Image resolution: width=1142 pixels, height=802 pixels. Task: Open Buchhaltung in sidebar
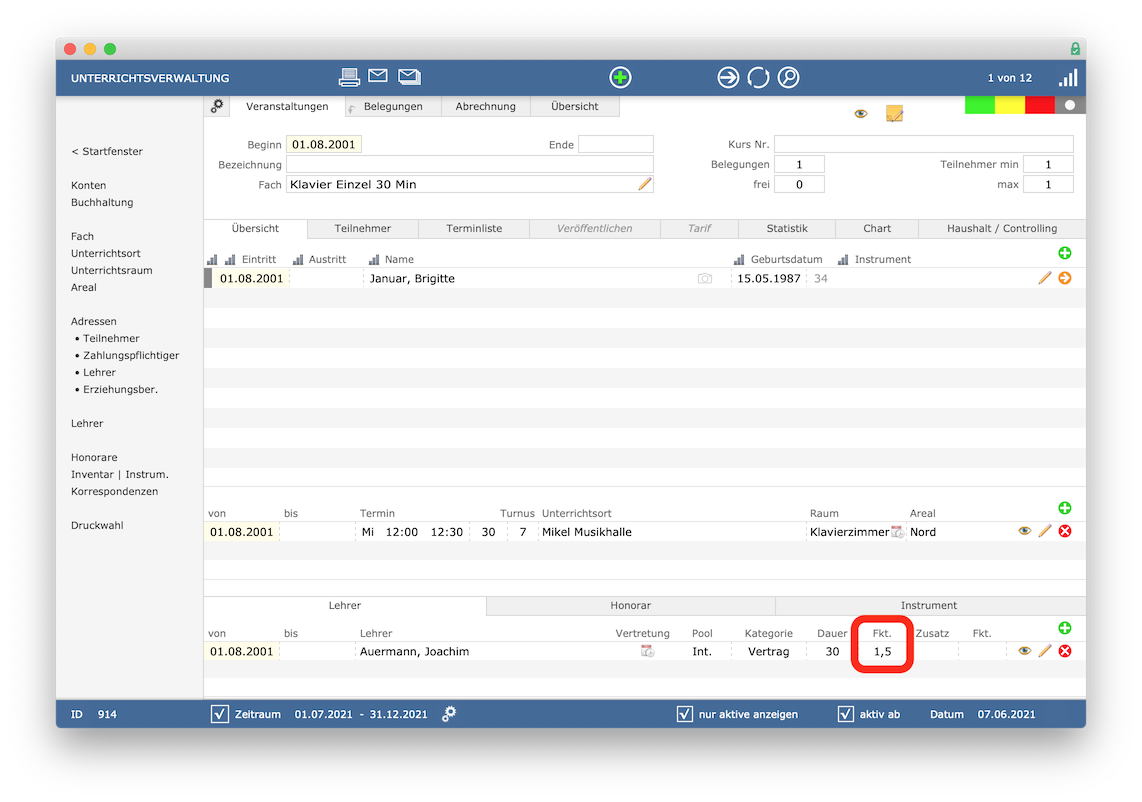[102, 203]
